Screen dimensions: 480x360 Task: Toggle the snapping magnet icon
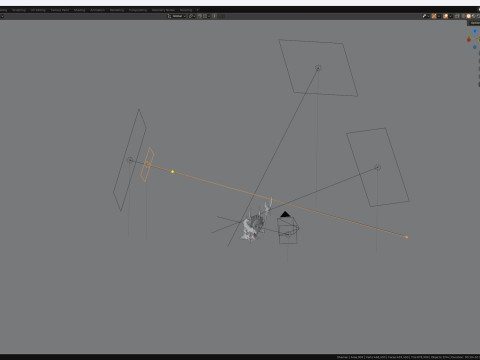tap(200, 16)
